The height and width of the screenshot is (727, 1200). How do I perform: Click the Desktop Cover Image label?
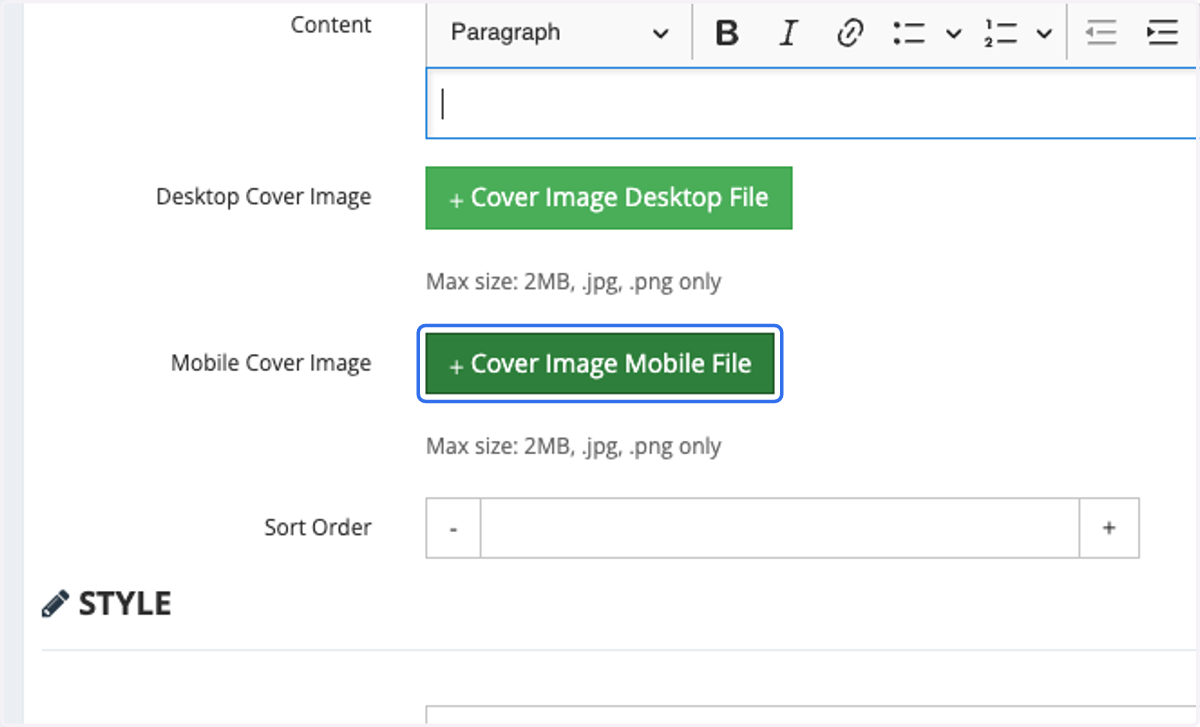click(263, 197)
